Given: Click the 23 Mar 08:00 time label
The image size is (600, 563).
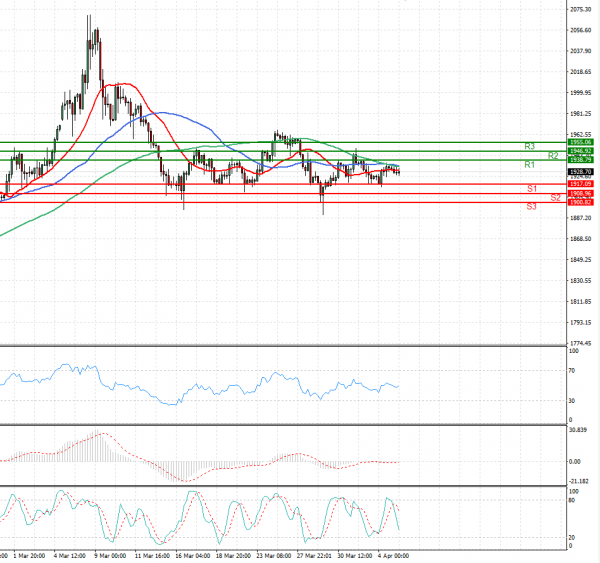Looking at the screenshot, I should [x=274, y=556].
